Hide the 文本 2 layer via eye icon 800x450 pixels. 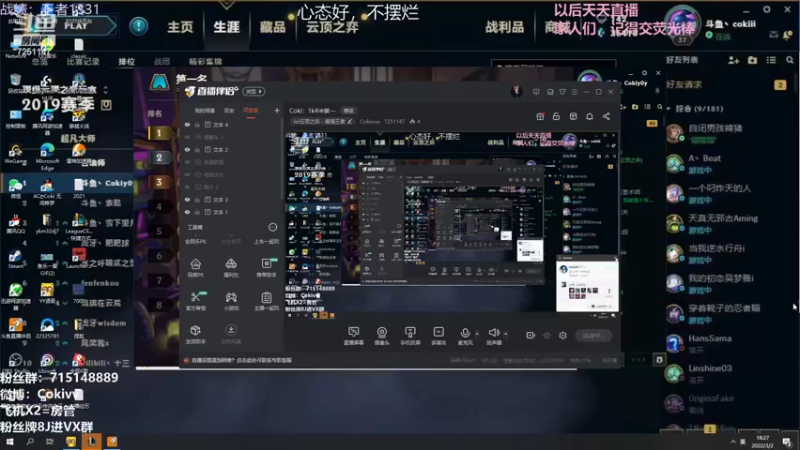point(187,149)
